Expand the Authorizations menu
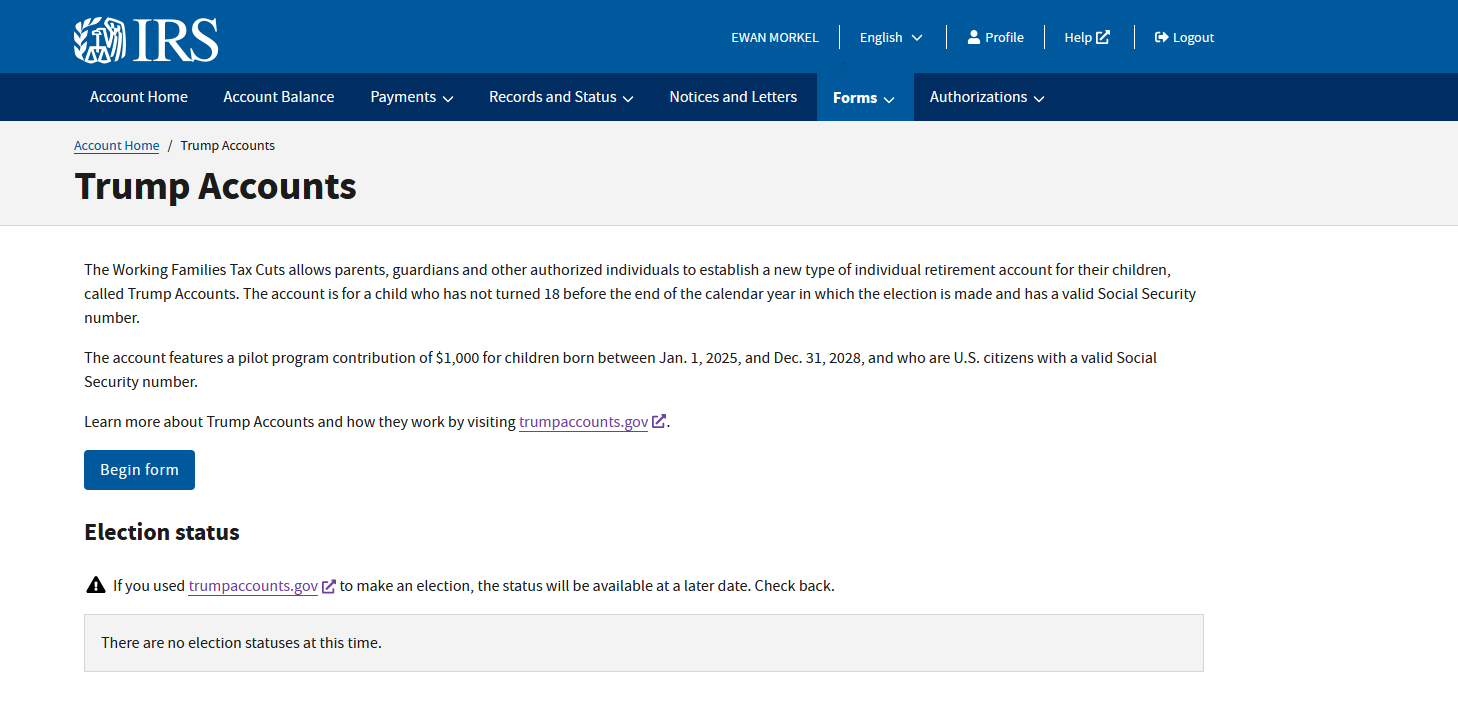The image size is (1458, 704). [x=987, y=97]
